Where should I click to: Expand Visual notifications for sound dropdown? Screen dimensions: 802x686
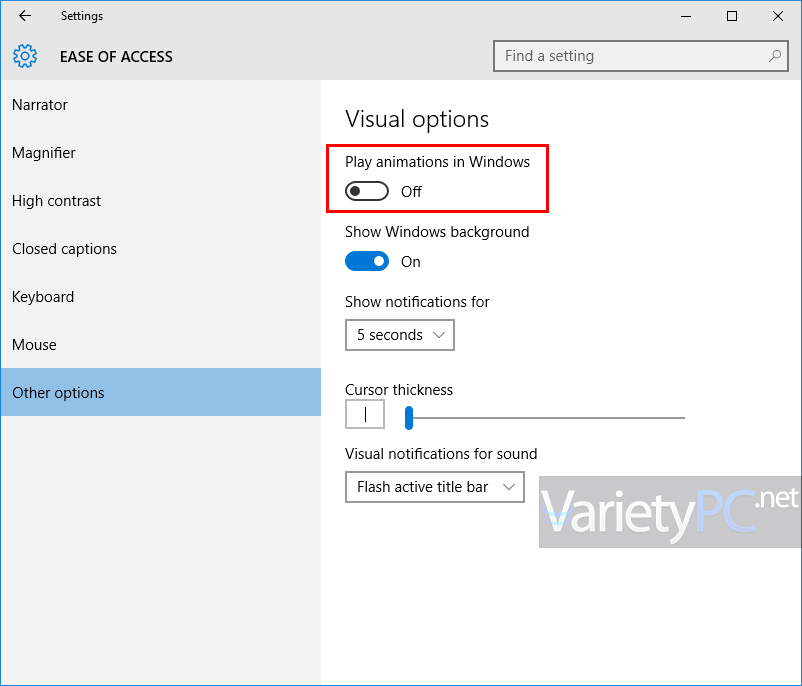click(434, 487)
